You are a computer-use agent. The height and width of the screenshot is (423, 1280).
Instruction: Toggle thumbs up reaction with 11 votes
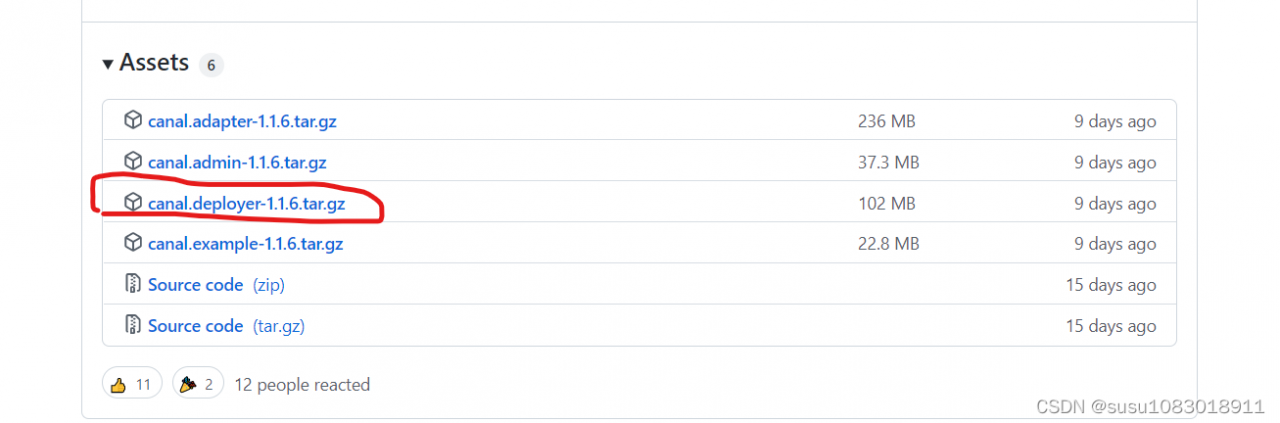(x=132, y=384)
